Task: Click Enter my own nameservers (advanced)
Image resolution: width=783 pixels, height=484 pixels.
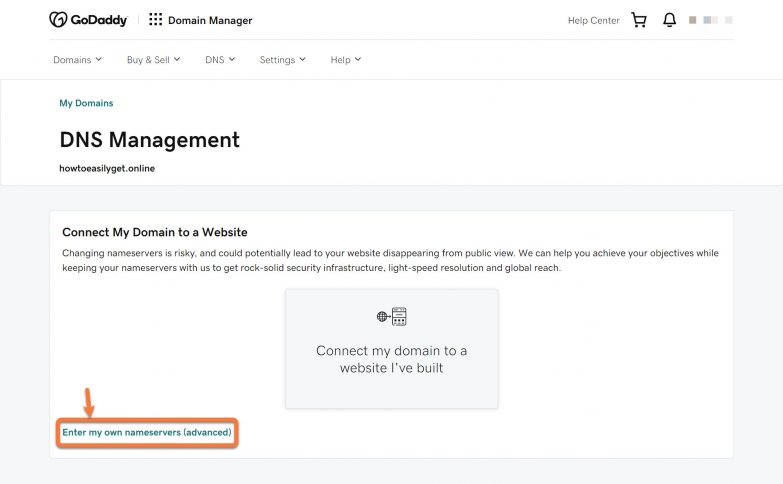Action: point(147,432)
